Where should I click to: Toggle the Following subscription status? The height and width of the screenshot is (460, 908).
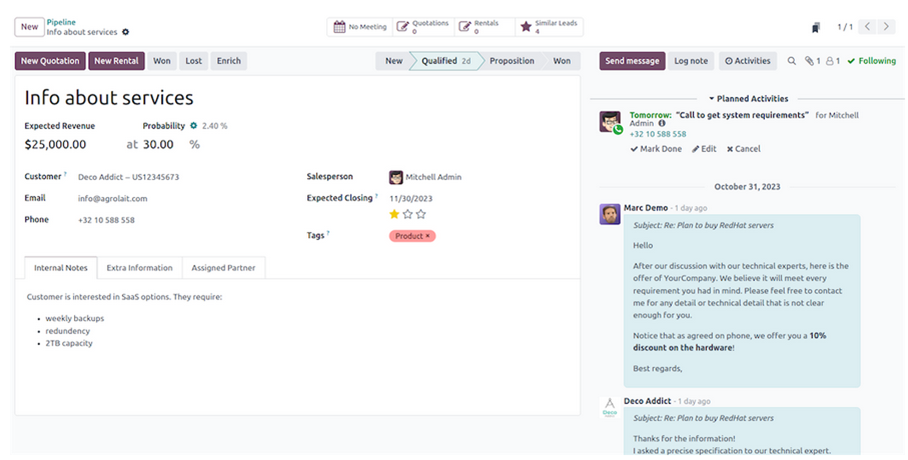(x=871, y=61)
